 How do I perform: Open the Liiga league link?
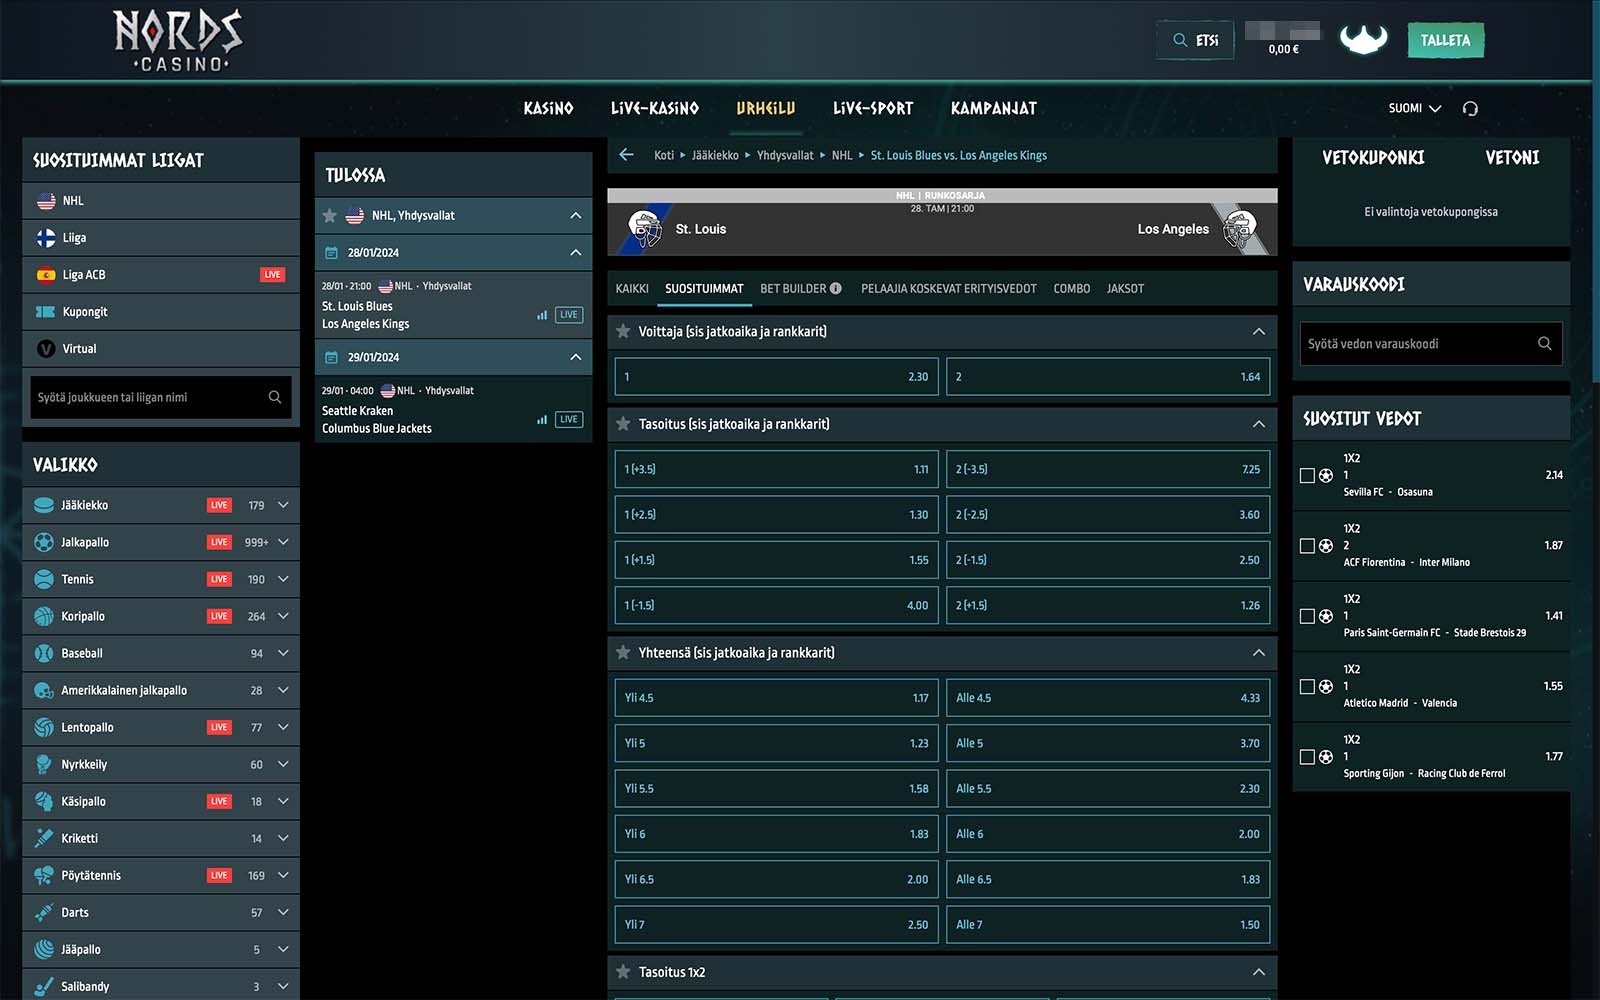pos(161,238)
